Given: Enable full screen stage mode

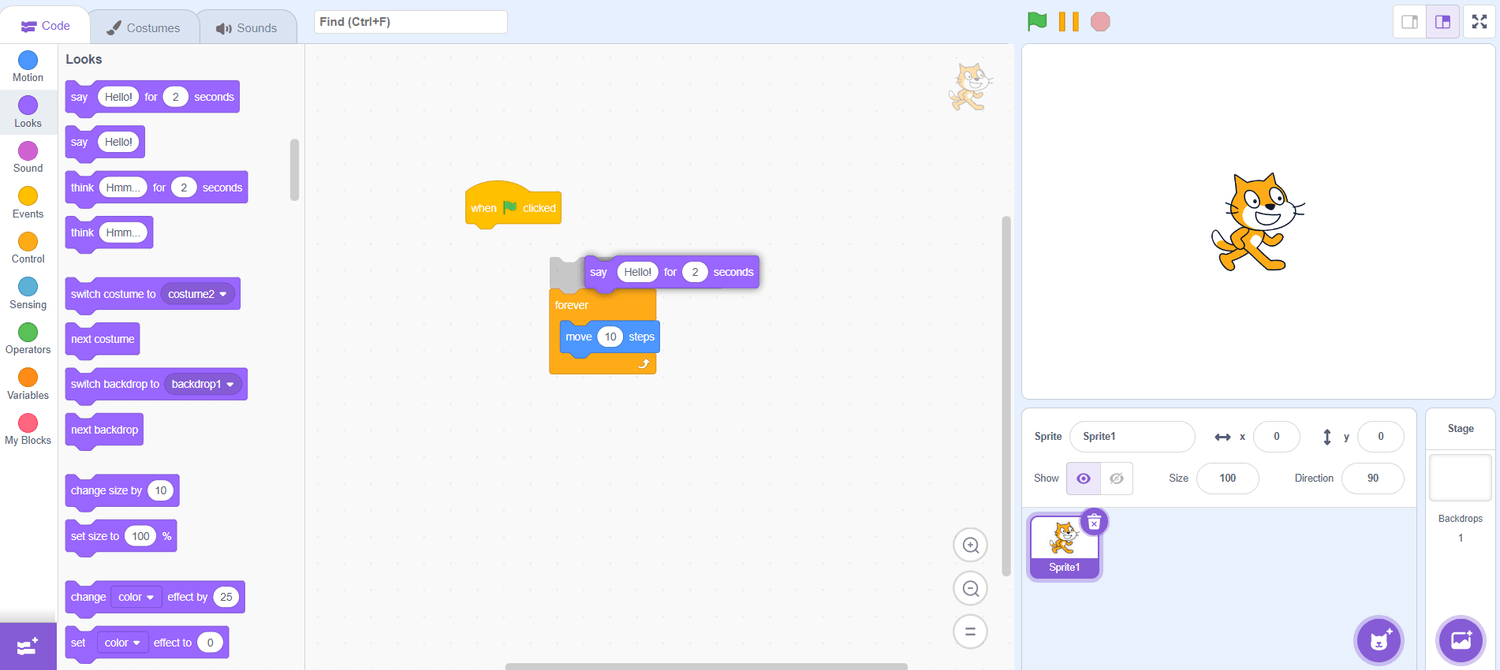Looking at the screenshot, I should [x=1479, y=20].
